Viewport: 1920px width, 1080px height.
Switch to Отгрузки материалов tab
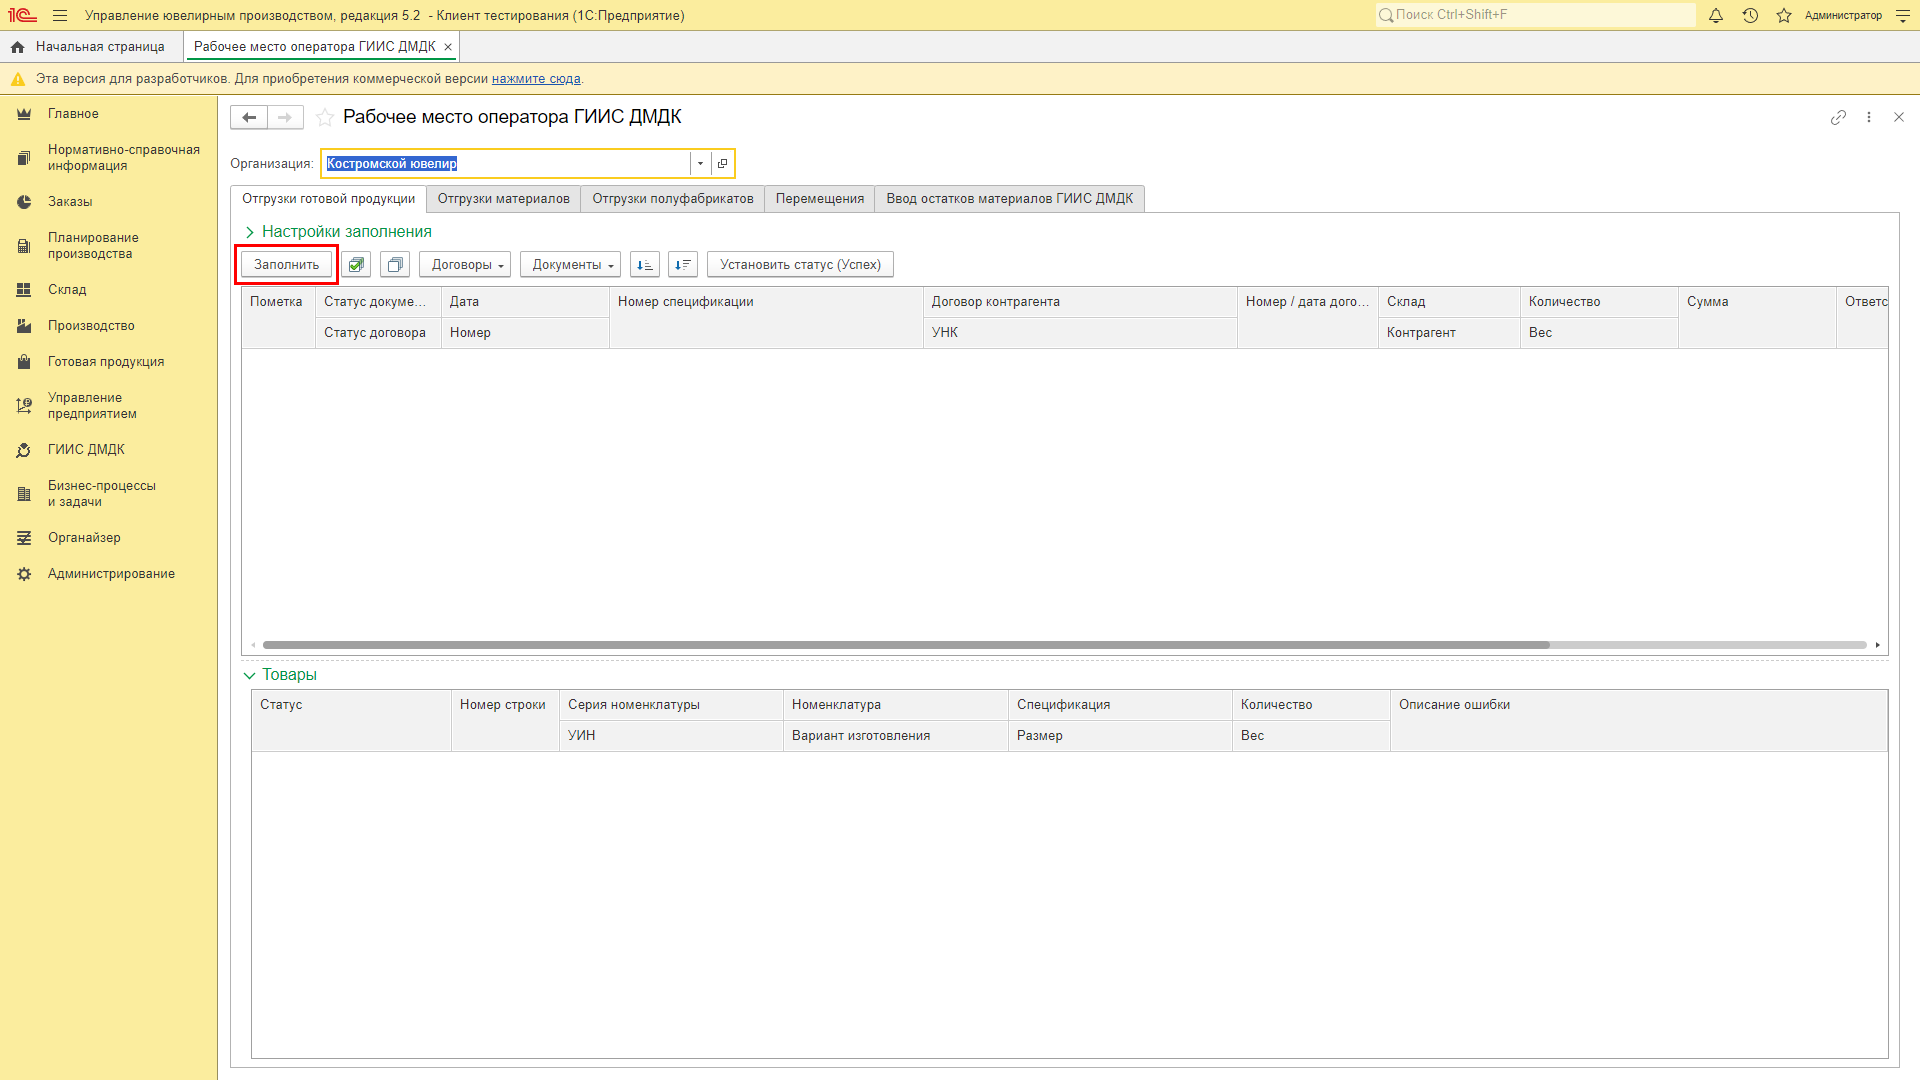503,199
